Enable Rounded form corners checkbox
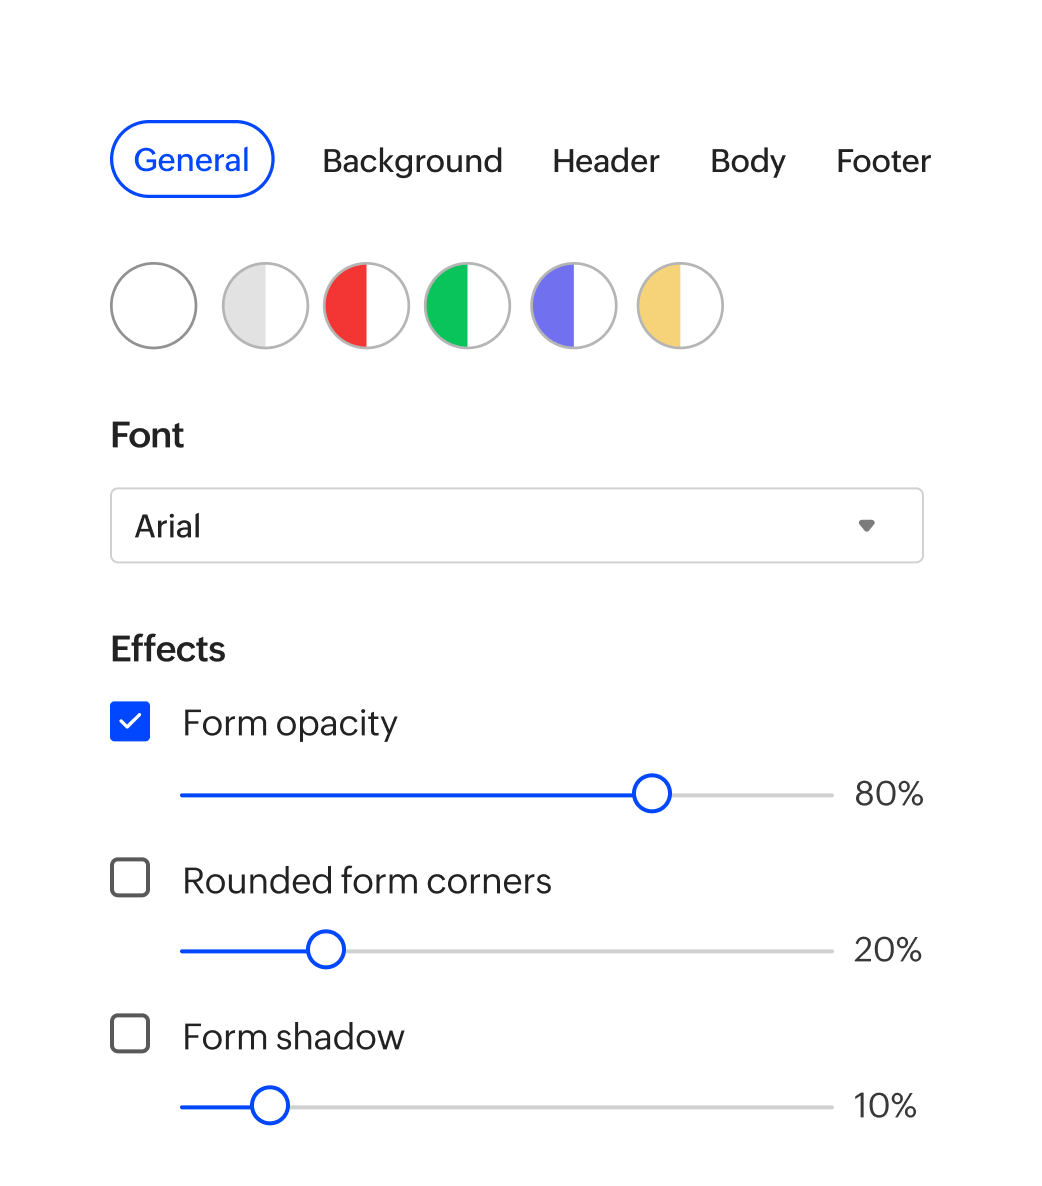The width and height of the screenshot is (1042, 1186). tap(130, 878)
